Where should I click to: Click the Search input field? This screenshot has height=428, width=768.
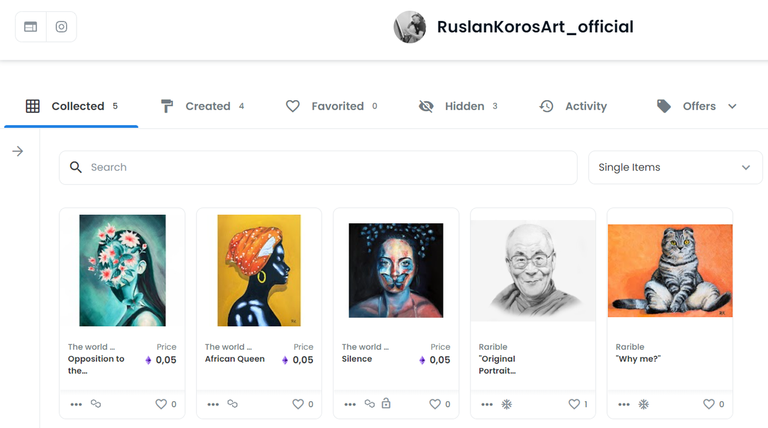318,167
